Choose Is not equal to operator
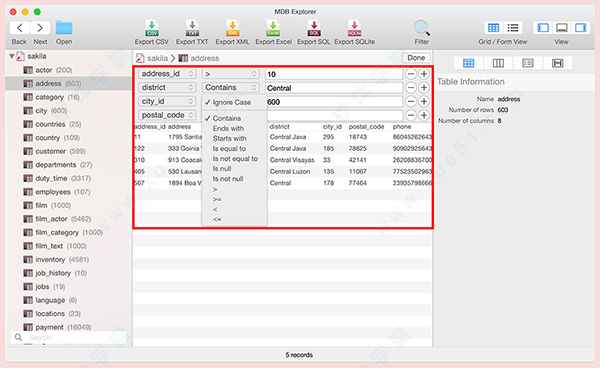The height and width of the screenshot is (368, 600). click(x=234, y=159)
